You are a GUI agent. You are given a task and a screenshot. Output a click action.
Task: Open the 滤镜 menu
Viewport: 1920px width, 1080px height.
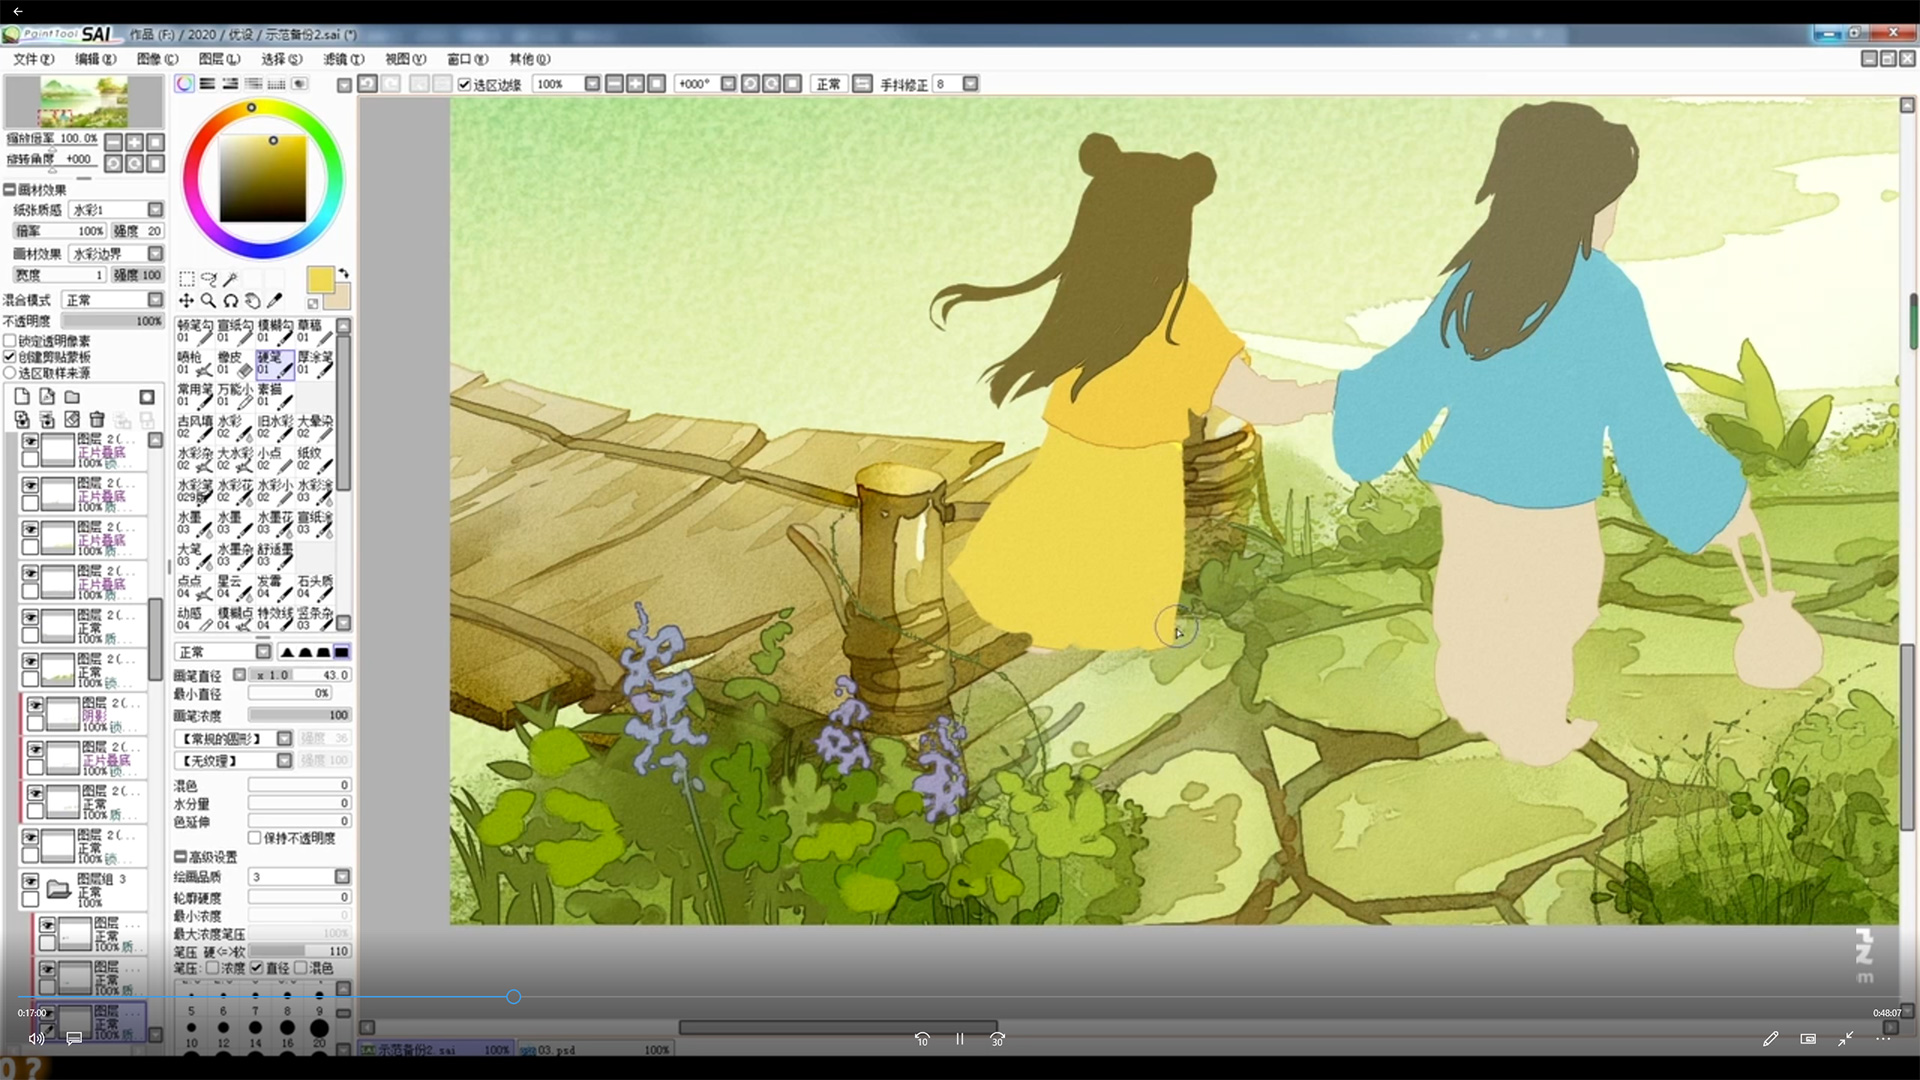coord(343,59)
